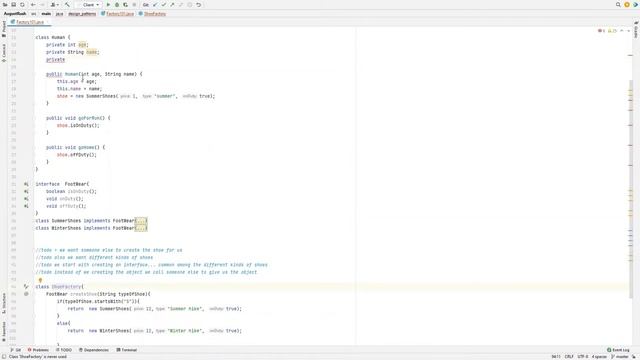Navigate Back with the left arrow icon
Image resolution: width=640 pixels, height=360 pixels.
click(x=33, y=4)
